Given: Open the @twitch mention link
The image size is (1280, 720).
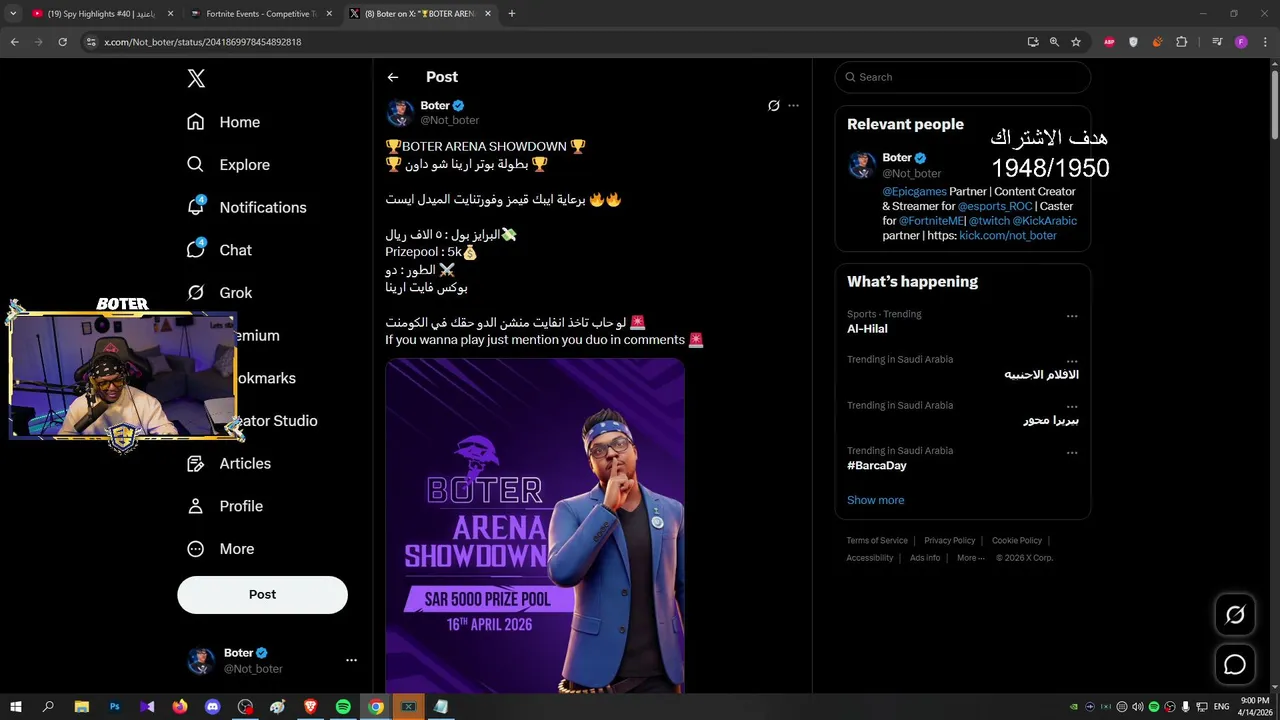Looking at the screenshot, I should click(989, 221).
